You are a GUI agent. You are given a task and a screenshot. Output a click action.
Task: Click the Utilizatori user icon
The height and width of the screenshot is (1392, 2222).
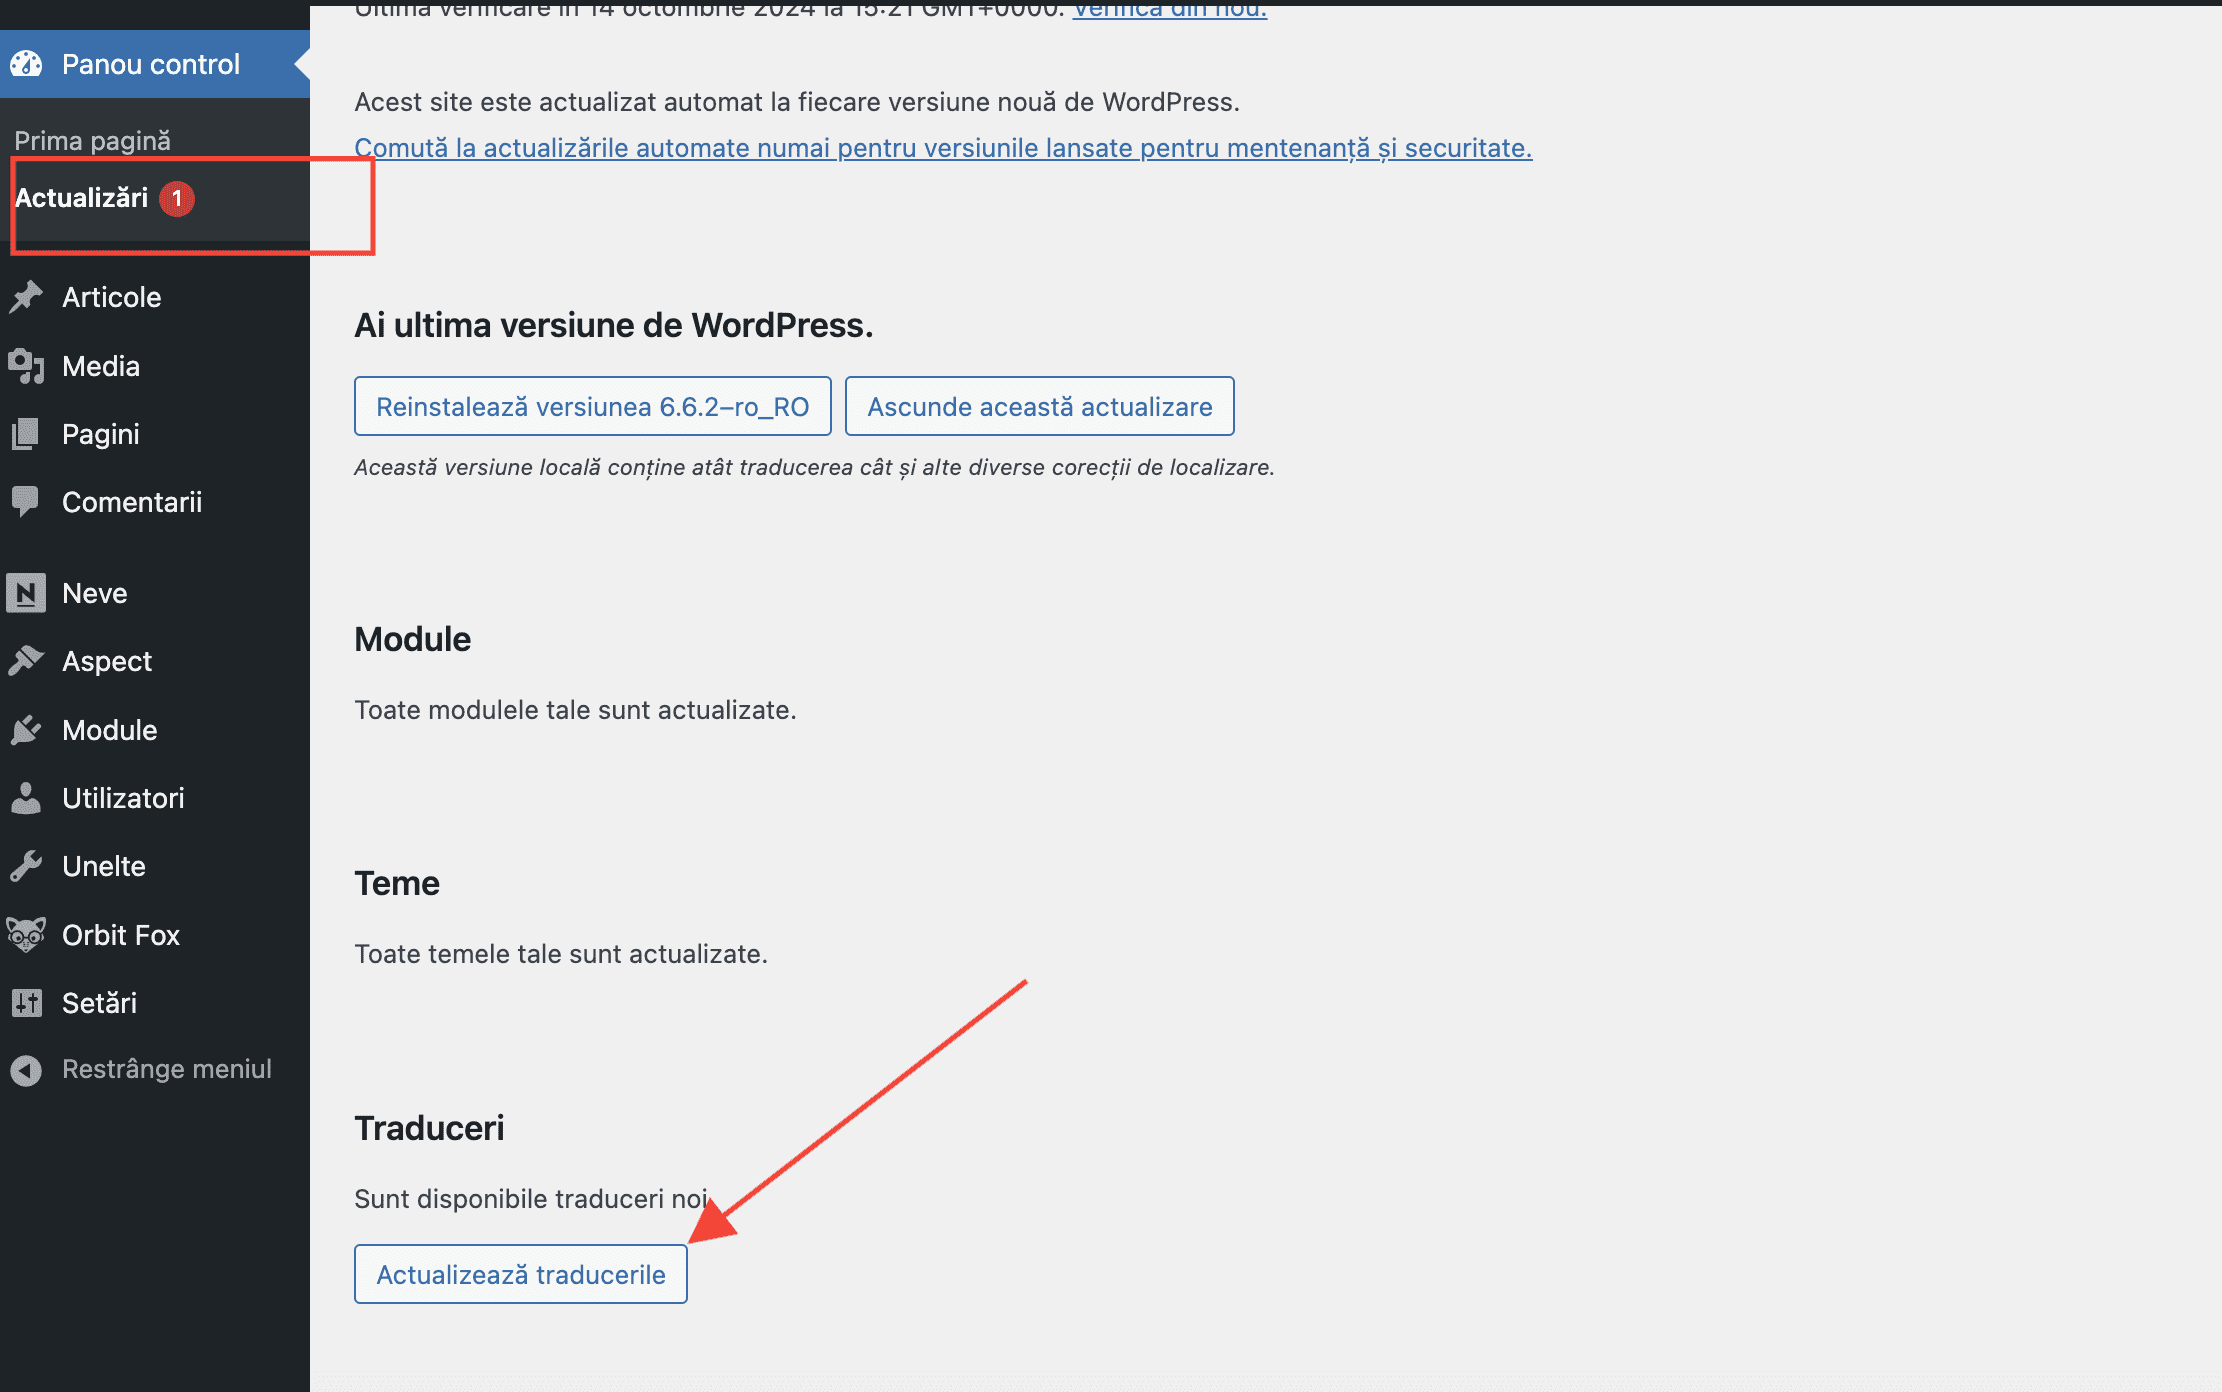click(x=26, y=798)
